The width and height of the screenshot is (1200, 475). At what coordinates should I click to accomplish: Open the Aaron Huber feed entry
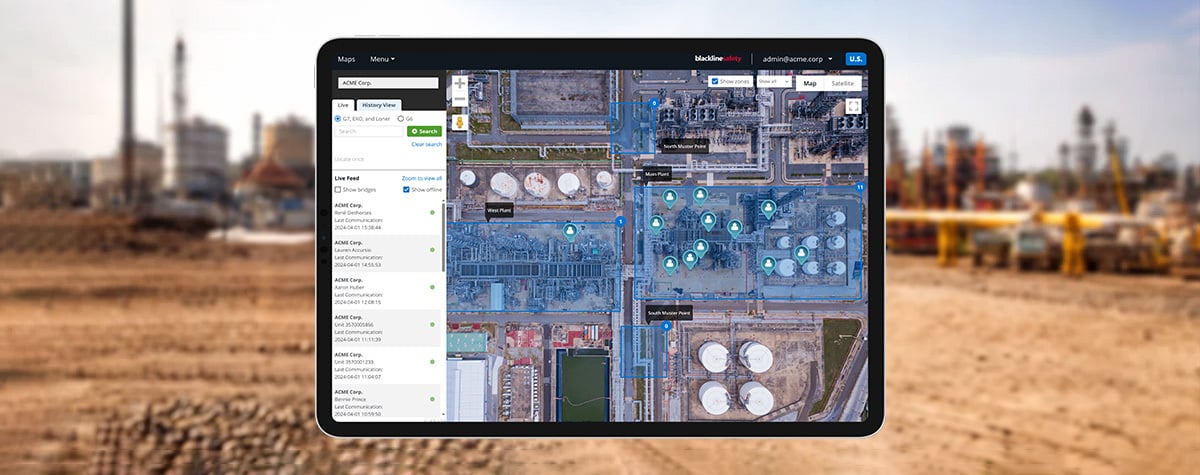point(387,291)
